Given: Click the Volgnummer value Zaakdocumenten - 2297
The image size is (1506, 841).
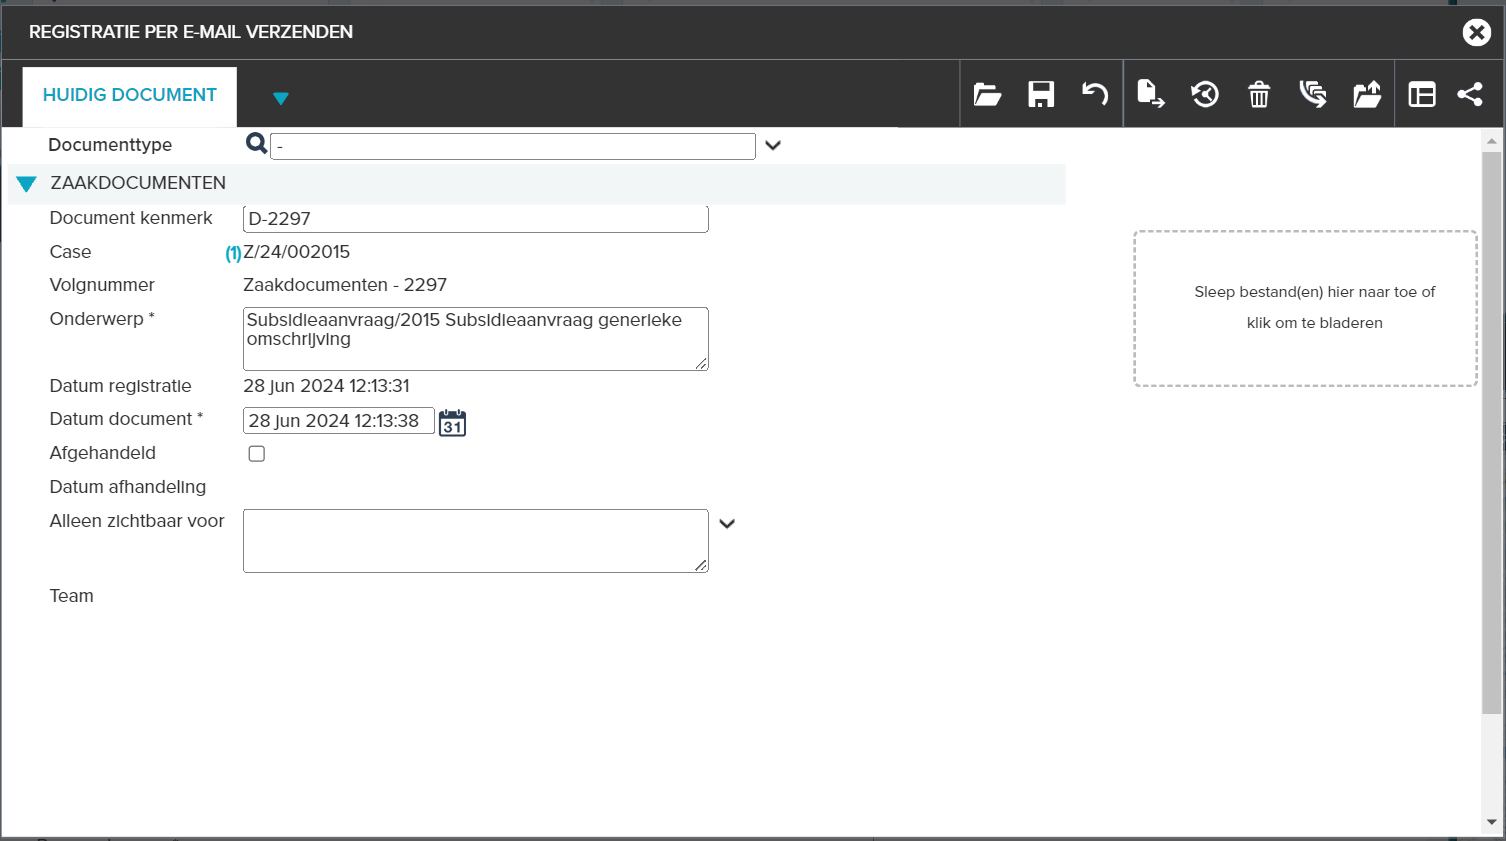Looking at the screenshot, I should pyautogui.click(x=345, y=285).
